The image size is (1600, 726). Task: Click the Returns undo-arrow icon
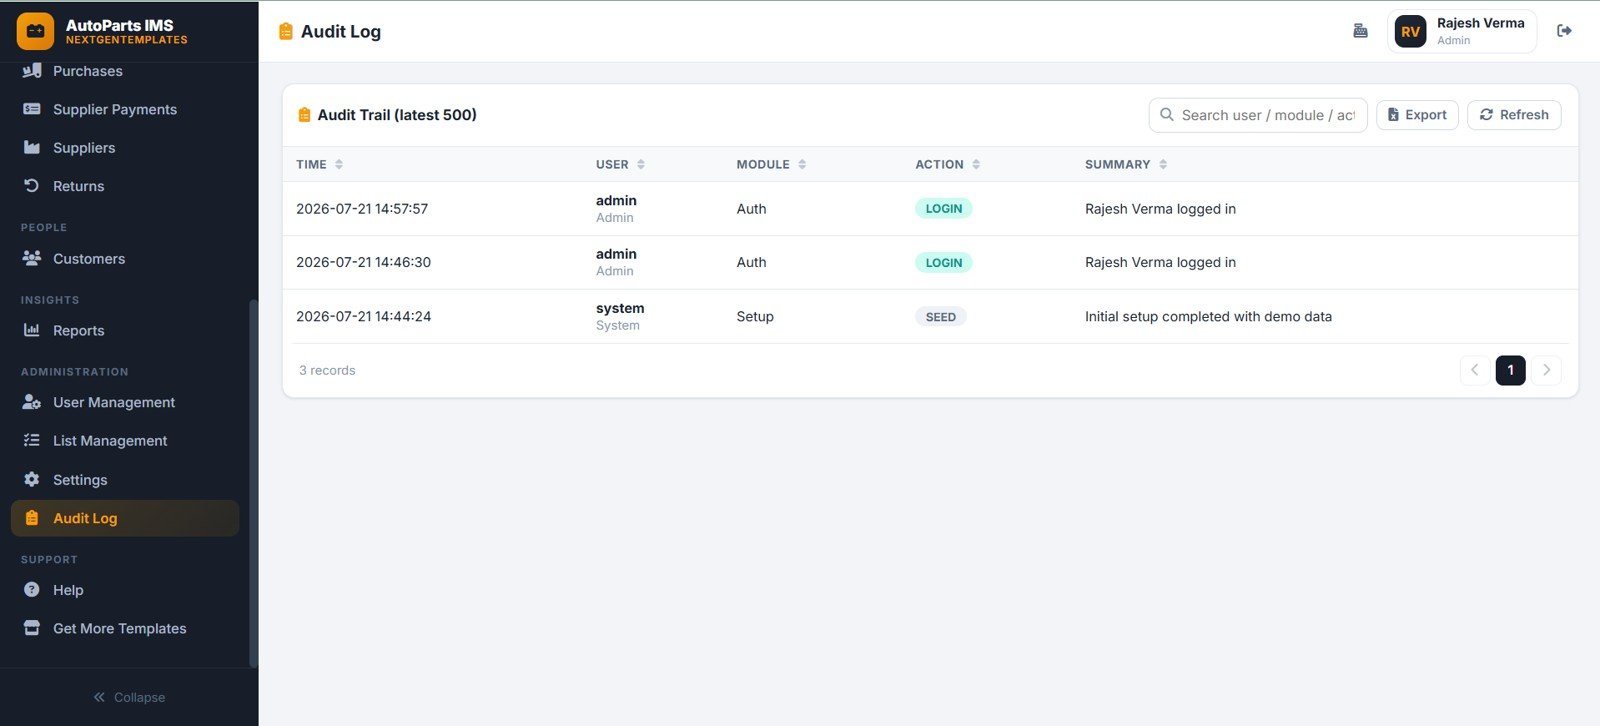point(32,186)
